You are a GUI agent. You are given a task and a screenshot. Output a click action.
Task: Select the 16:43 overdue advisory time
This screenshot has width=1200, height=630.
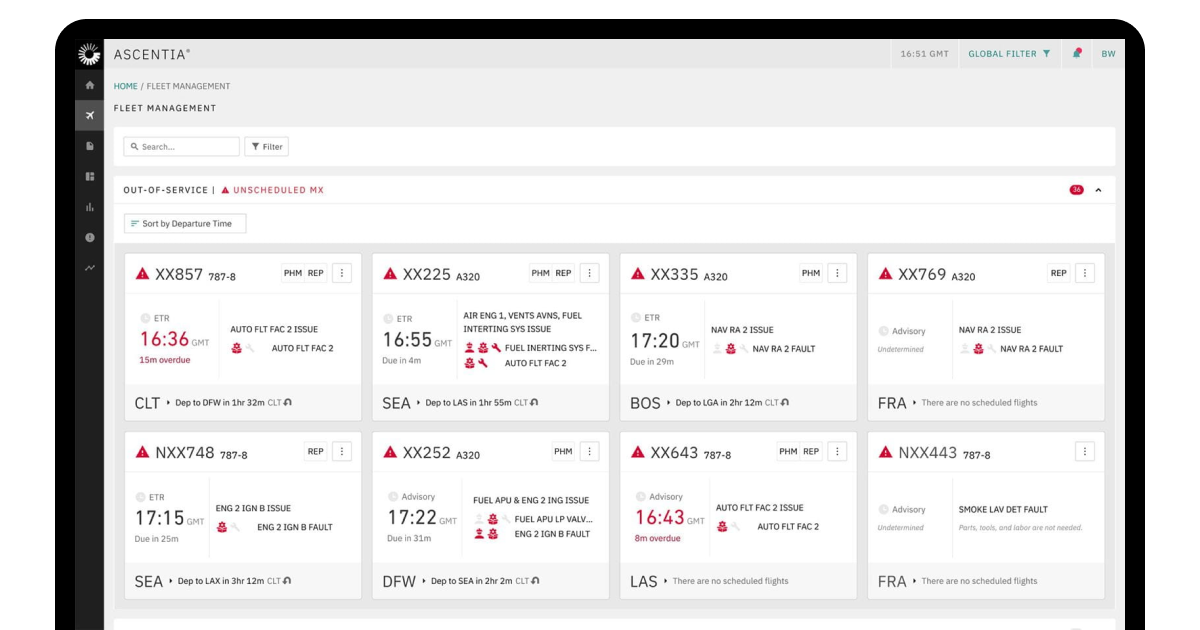660,517
